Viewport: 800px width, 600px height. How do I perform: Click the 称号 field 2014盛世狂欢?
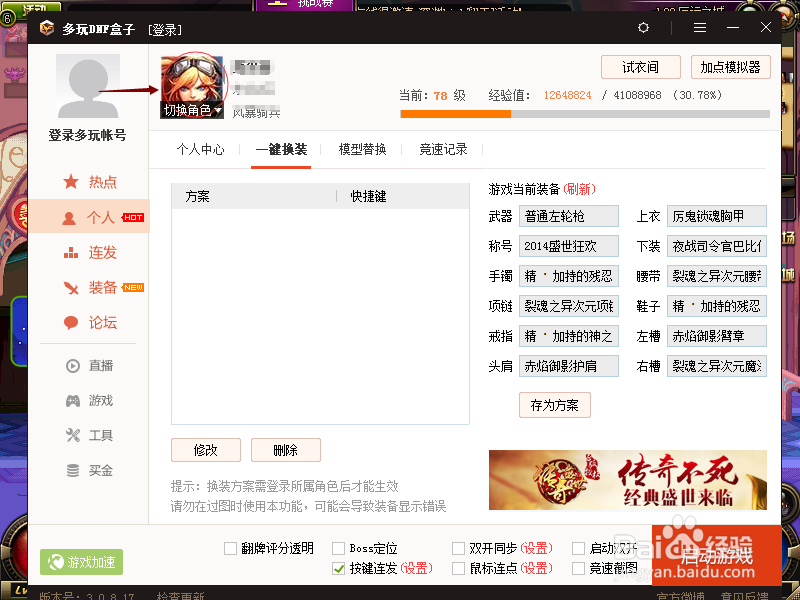pos(569,246)
